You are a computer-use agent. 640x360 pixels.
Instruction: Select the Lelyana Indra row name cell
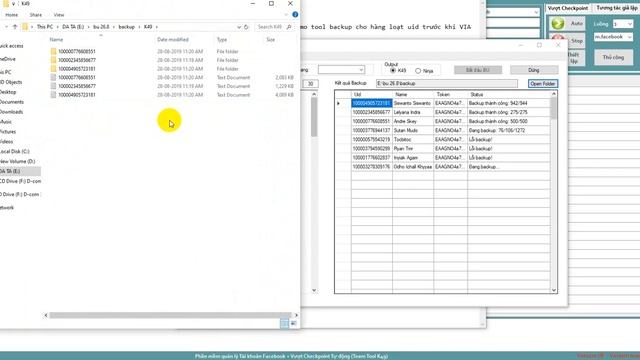pos(413,112)
